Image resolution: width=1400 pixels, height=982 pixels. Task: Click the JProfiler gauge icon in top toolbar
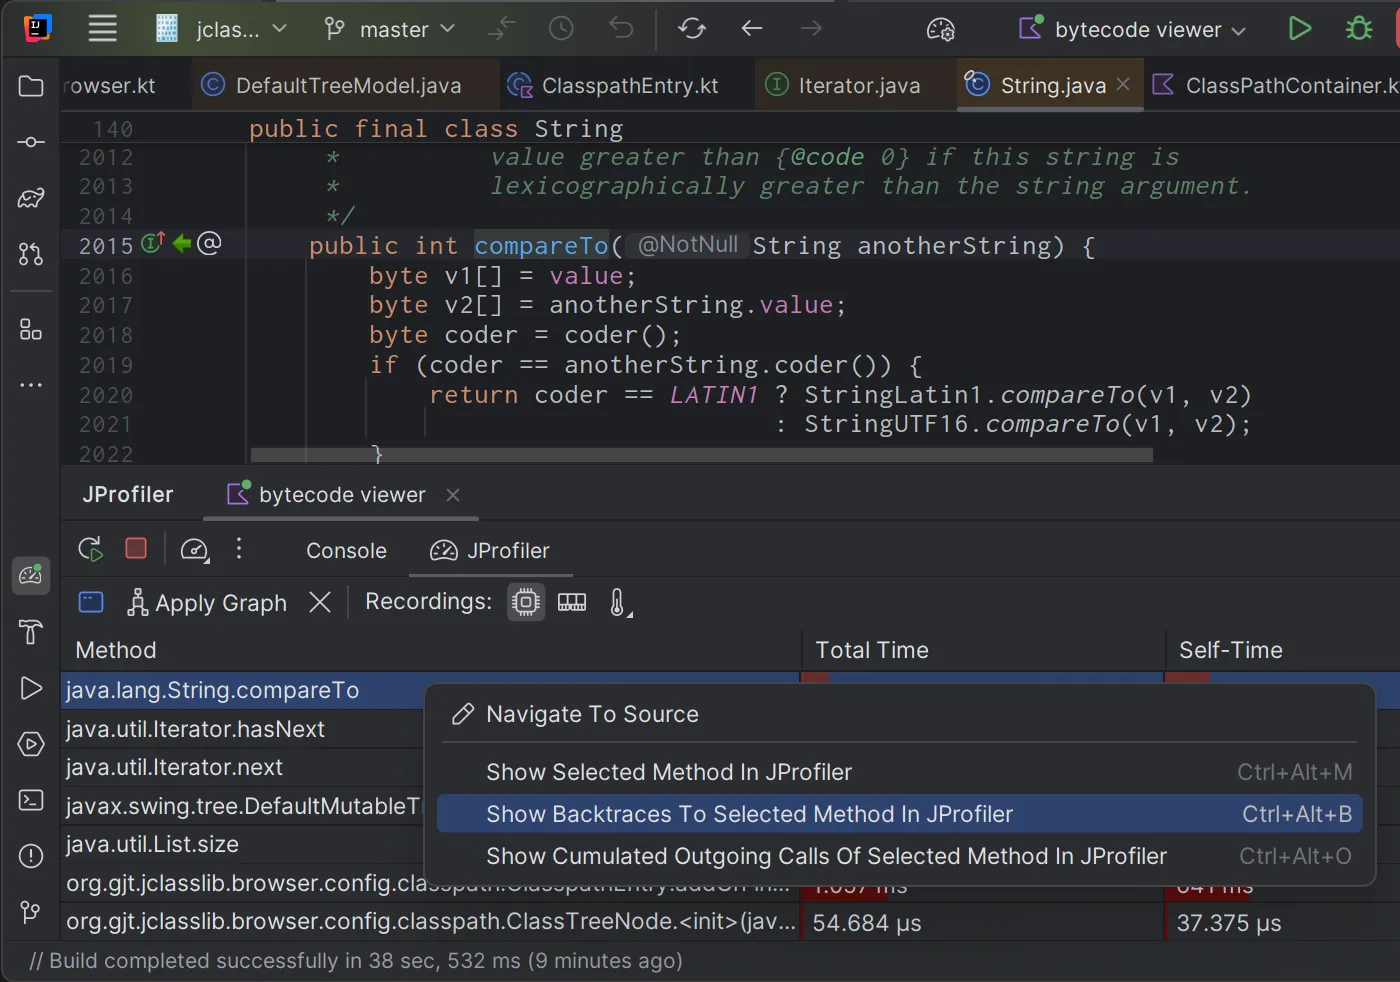tap(941, 30)
